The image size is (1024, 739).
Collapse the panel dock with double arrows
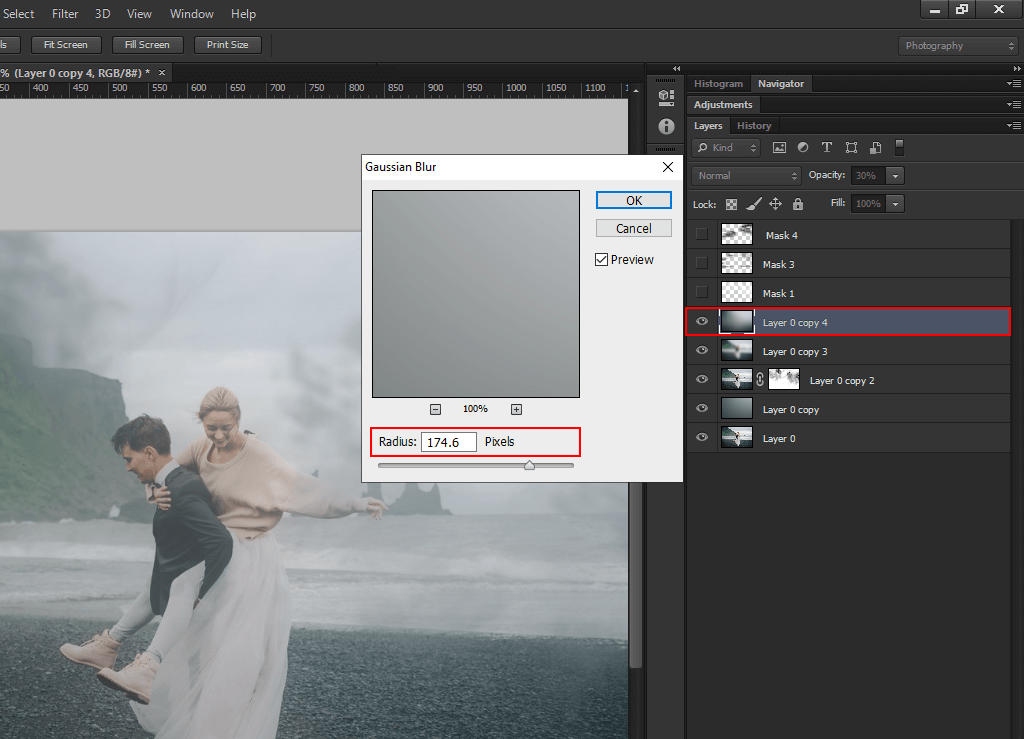[677, 69]
